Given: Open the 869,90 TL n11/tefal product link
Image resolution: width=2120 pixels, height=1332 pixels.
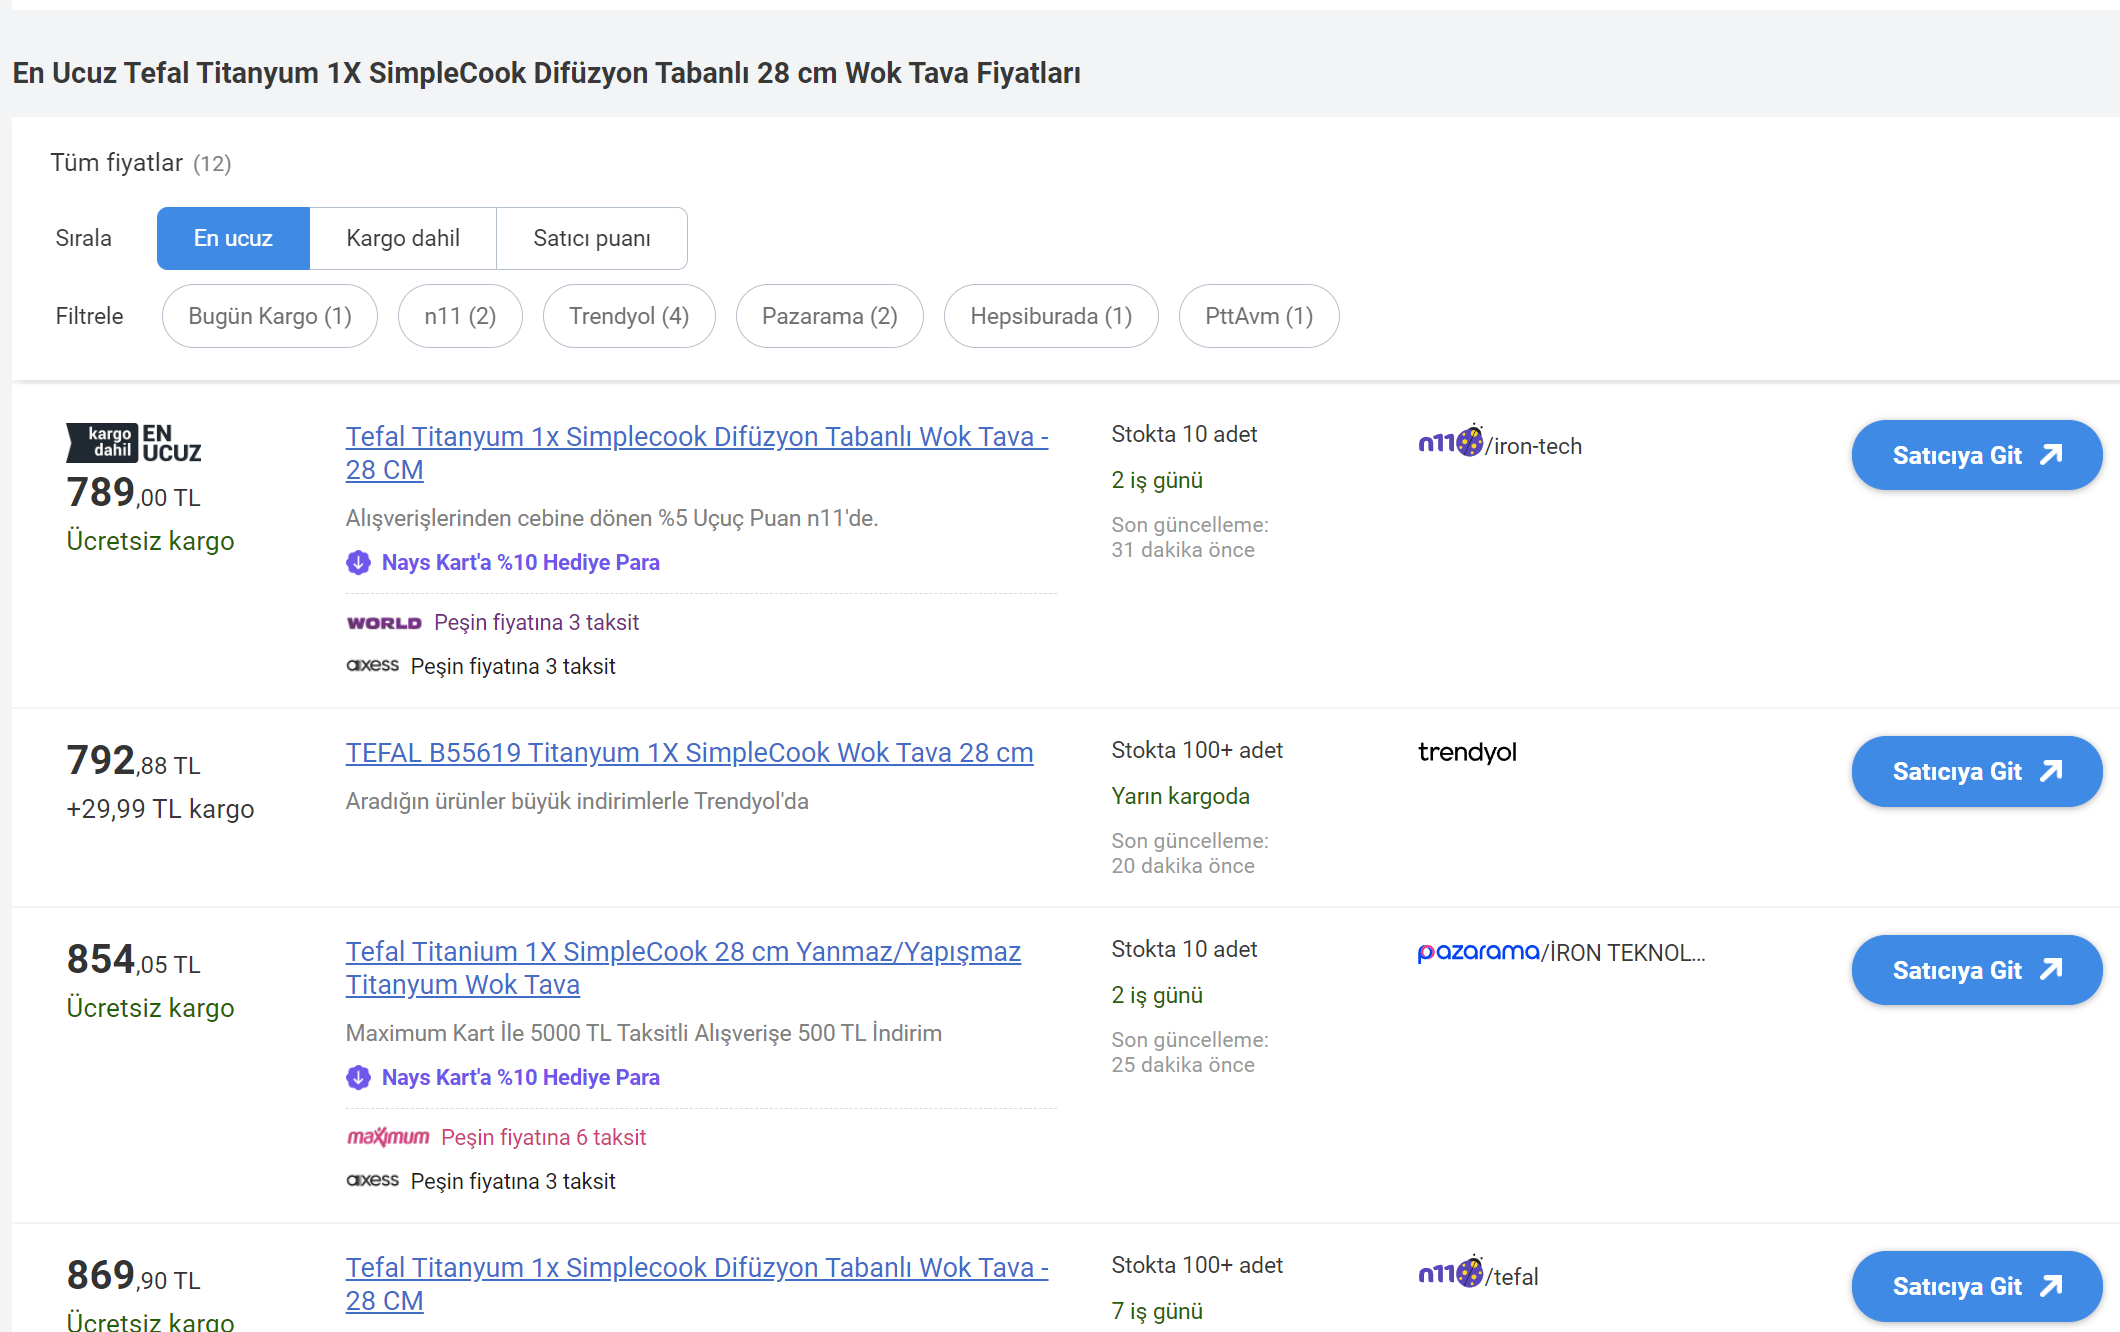Looking at the screenshot, I should click(697, 1284).
